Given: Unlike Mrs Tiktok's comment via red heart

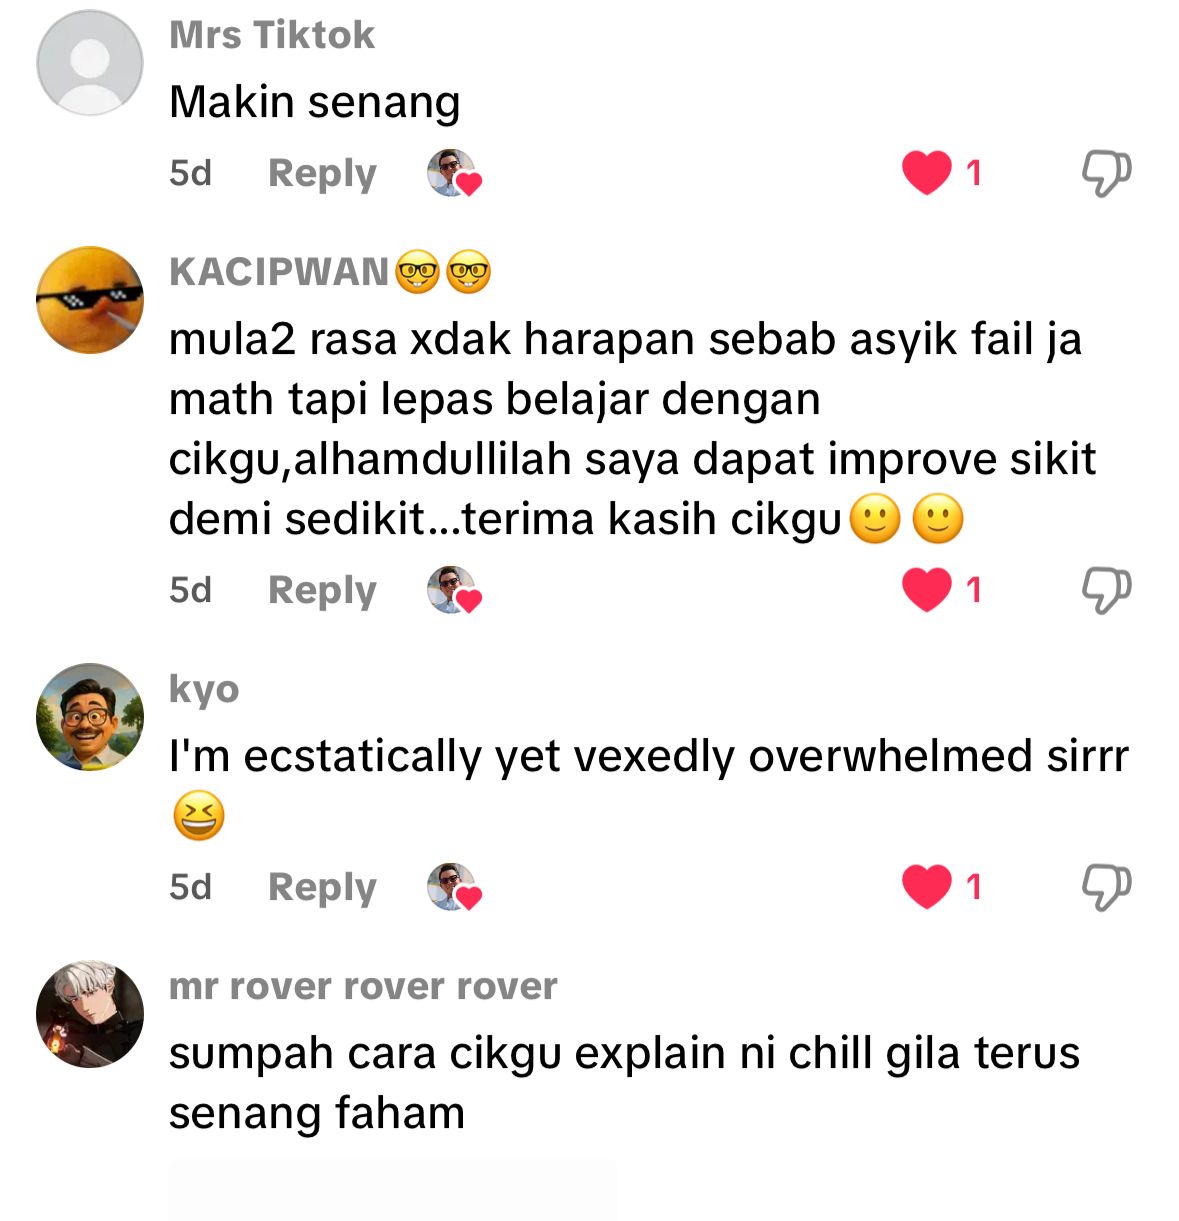Looking at the screenshot, I should [x=927, y=173].
